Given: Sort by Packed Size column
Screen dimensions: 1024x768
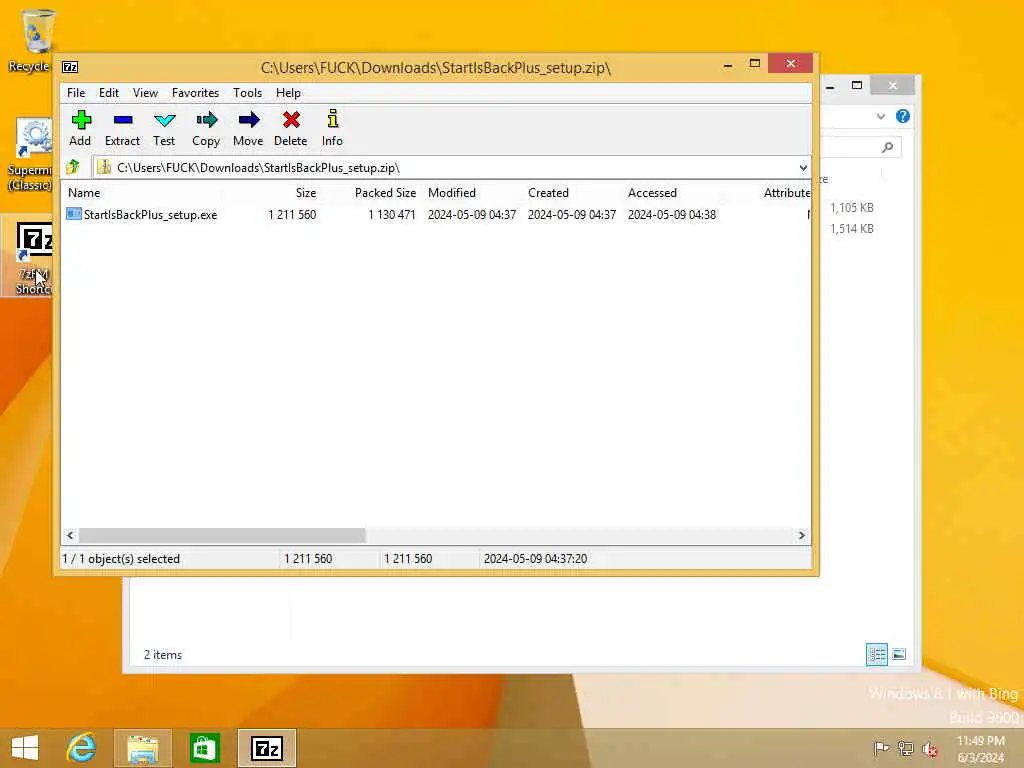Looking at the screenshot, I should [x=385, y=193].
